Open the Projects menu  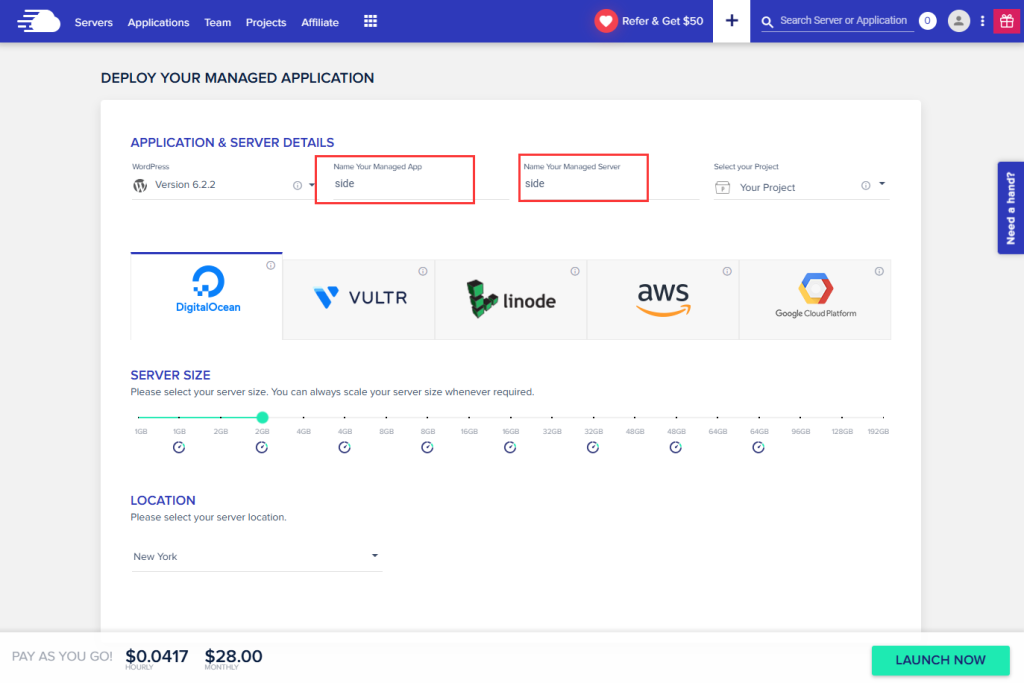click(x=266, y=22)
